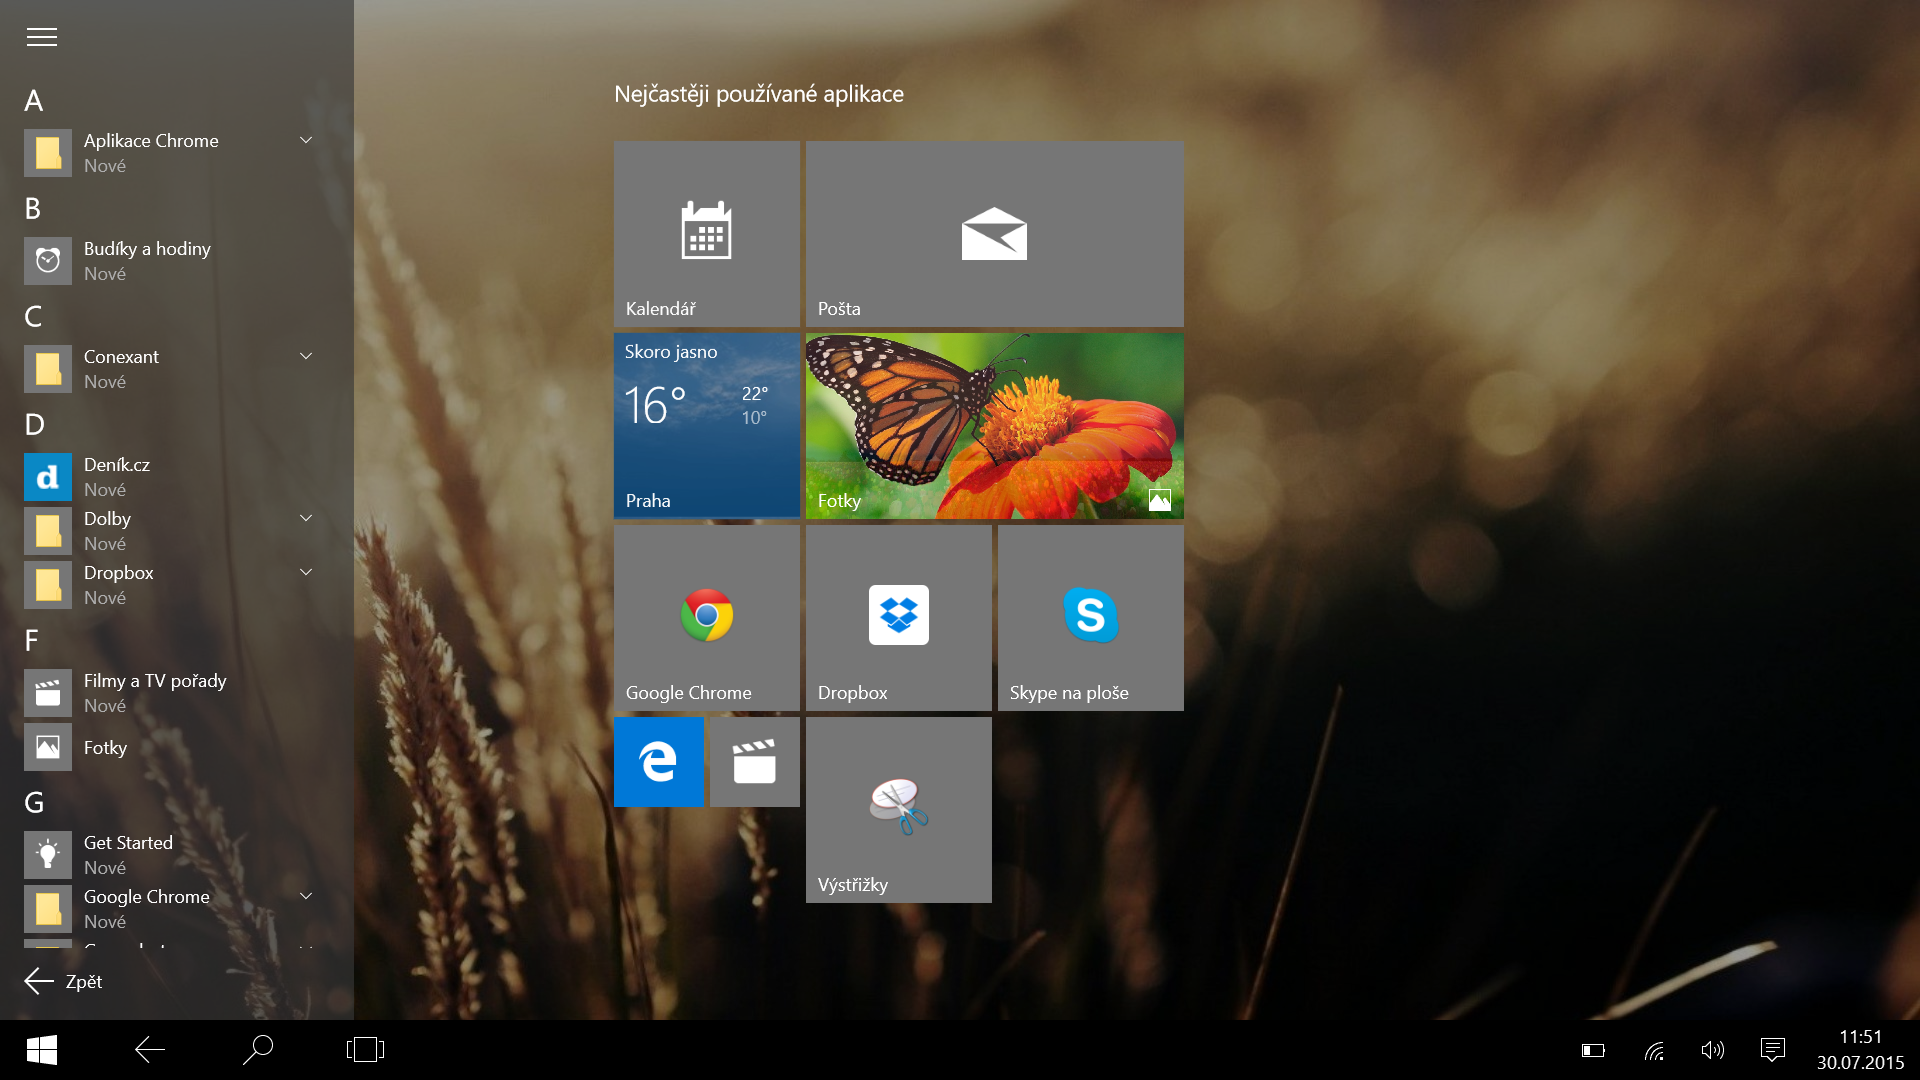Expand the Aplikace Chrome folder

(x=306, y=140)
